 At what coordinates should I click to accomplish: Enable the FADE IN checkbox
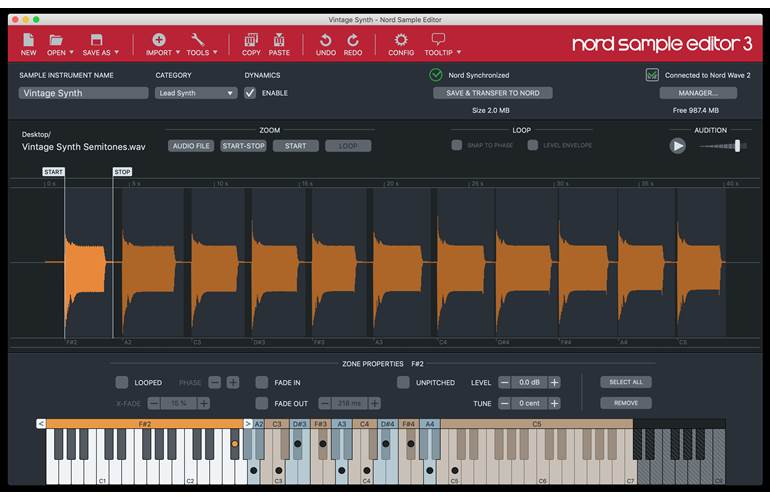point(262,382)
